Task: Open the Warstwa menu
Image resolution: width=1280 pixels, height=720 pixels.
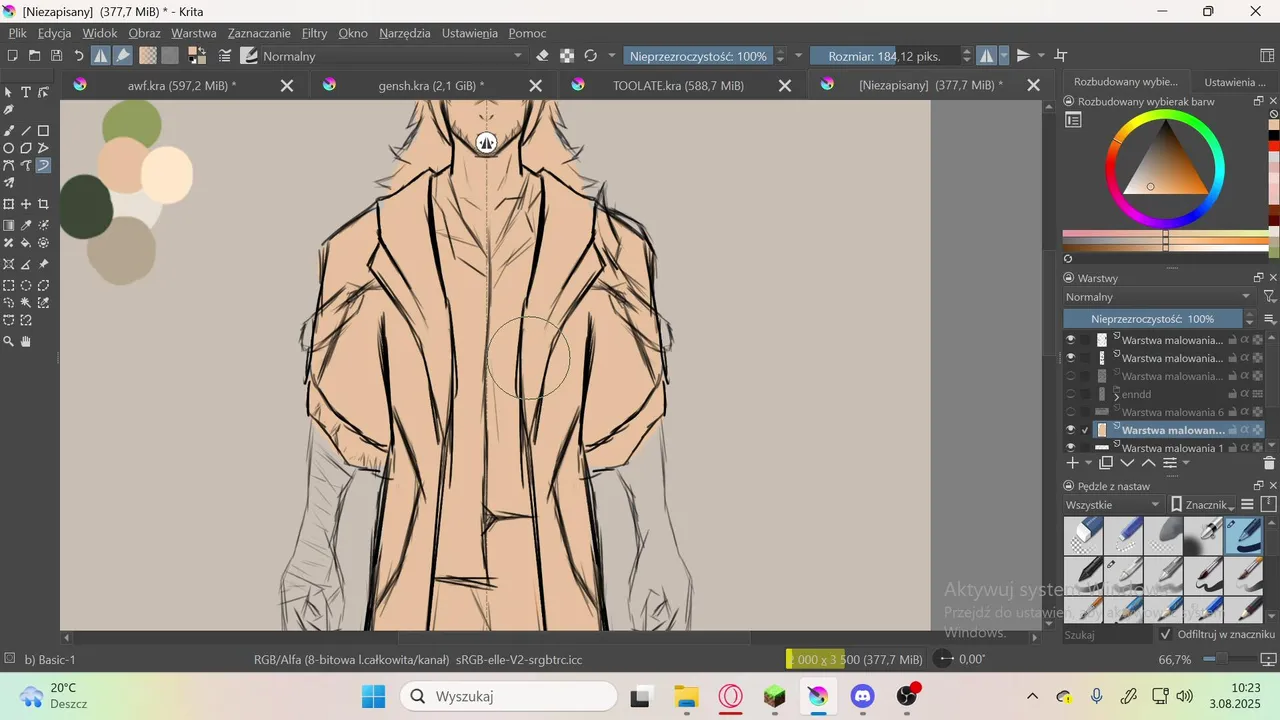Action: [x=193, y=33]
